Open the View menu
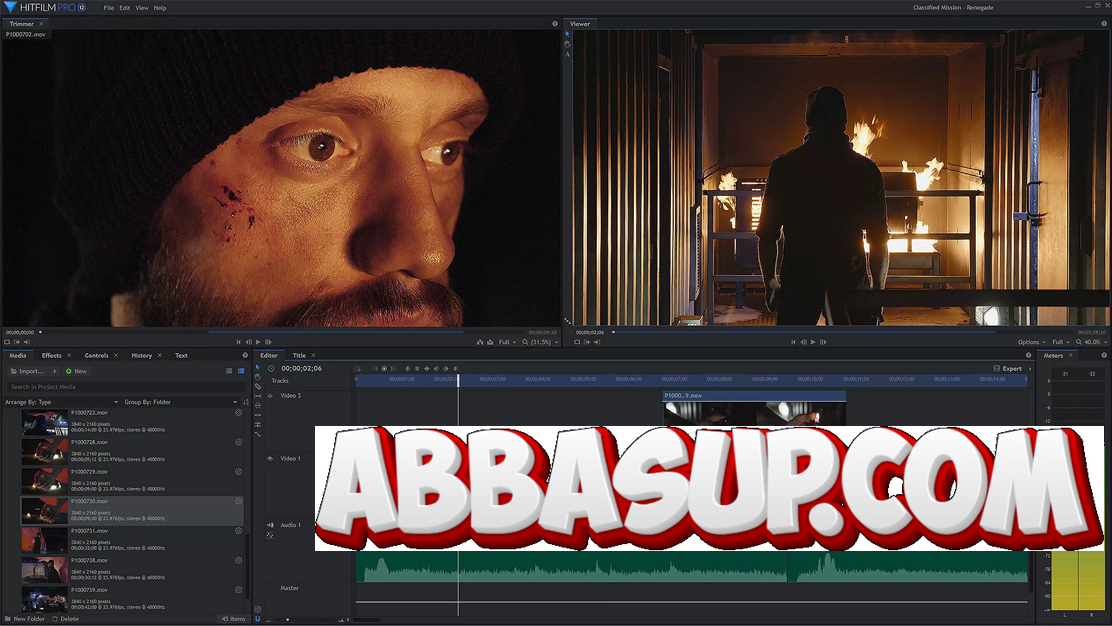Screen dimensions: 1112x626 tap(142, 8)
